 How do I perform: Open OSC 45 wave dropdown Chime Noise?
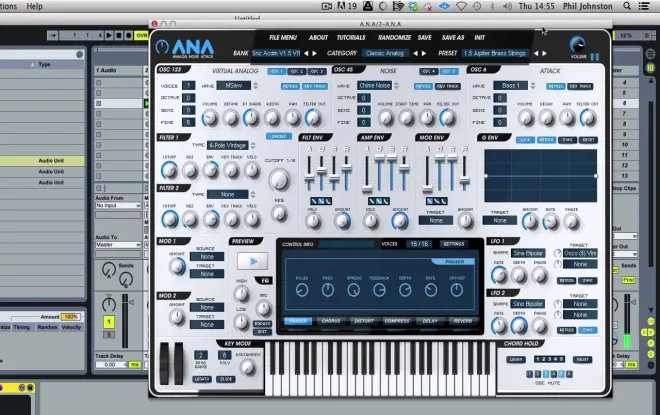point(375,85)
